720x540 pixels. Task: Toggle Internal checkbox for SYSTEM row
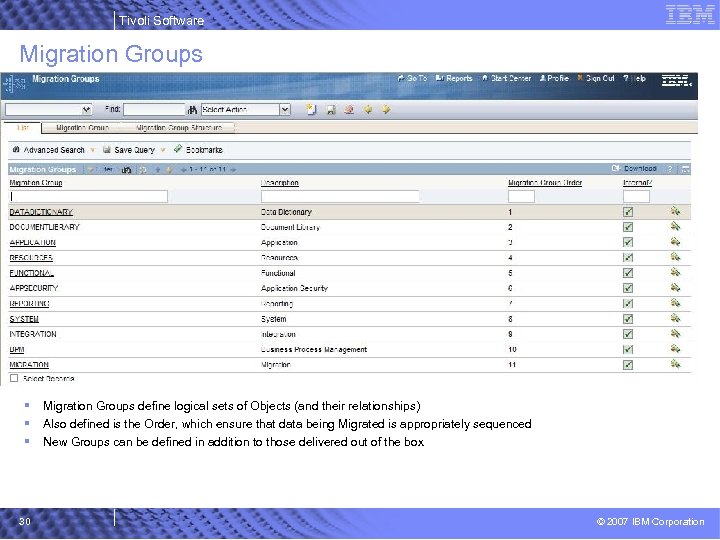tap(628, 319)
